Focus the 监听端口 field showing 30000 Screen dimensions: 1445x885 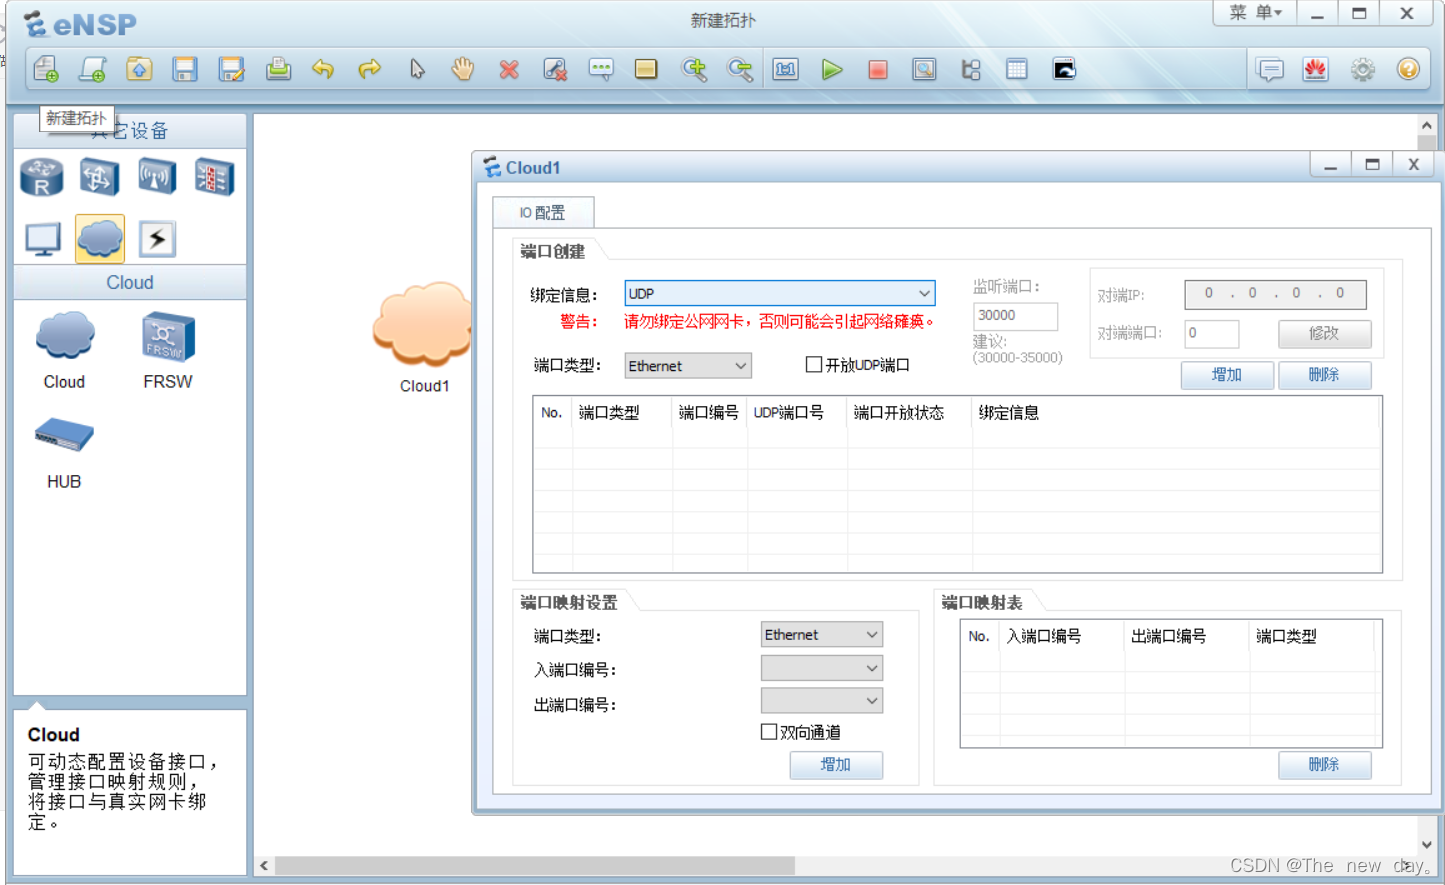[1015, 316]
